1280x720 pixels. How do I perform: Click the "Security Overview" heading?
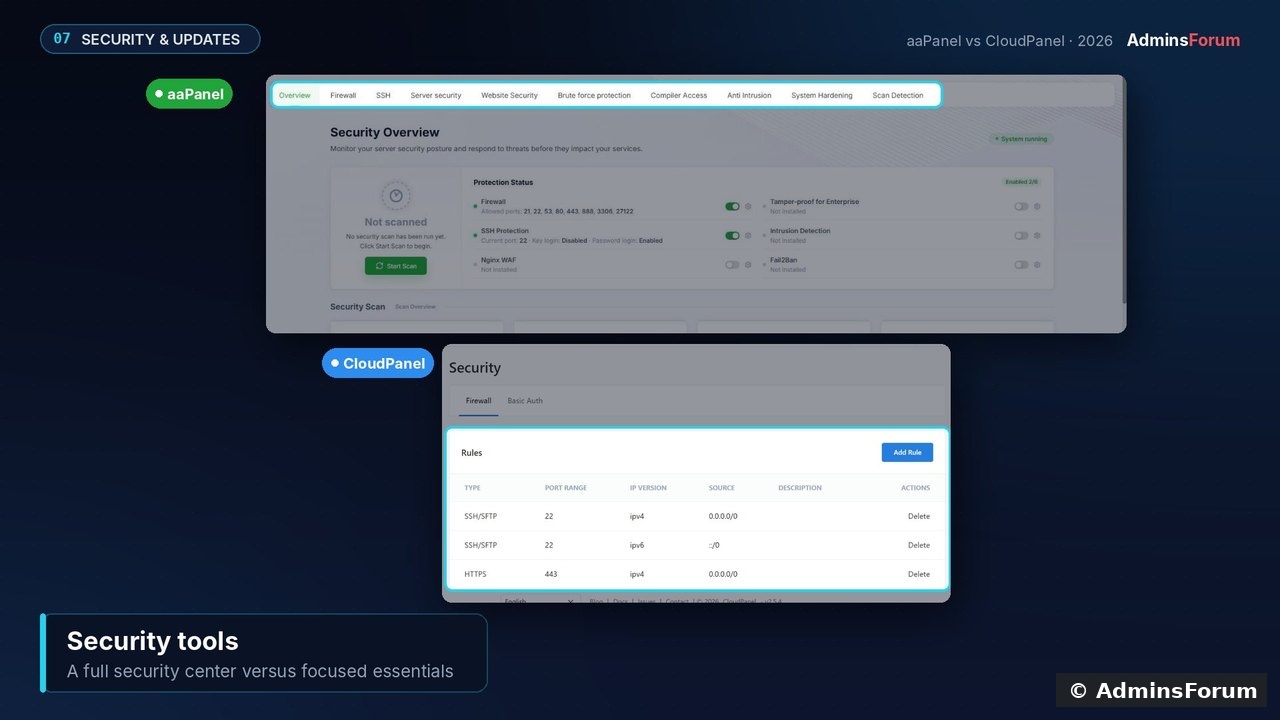(x=385, y=132)
